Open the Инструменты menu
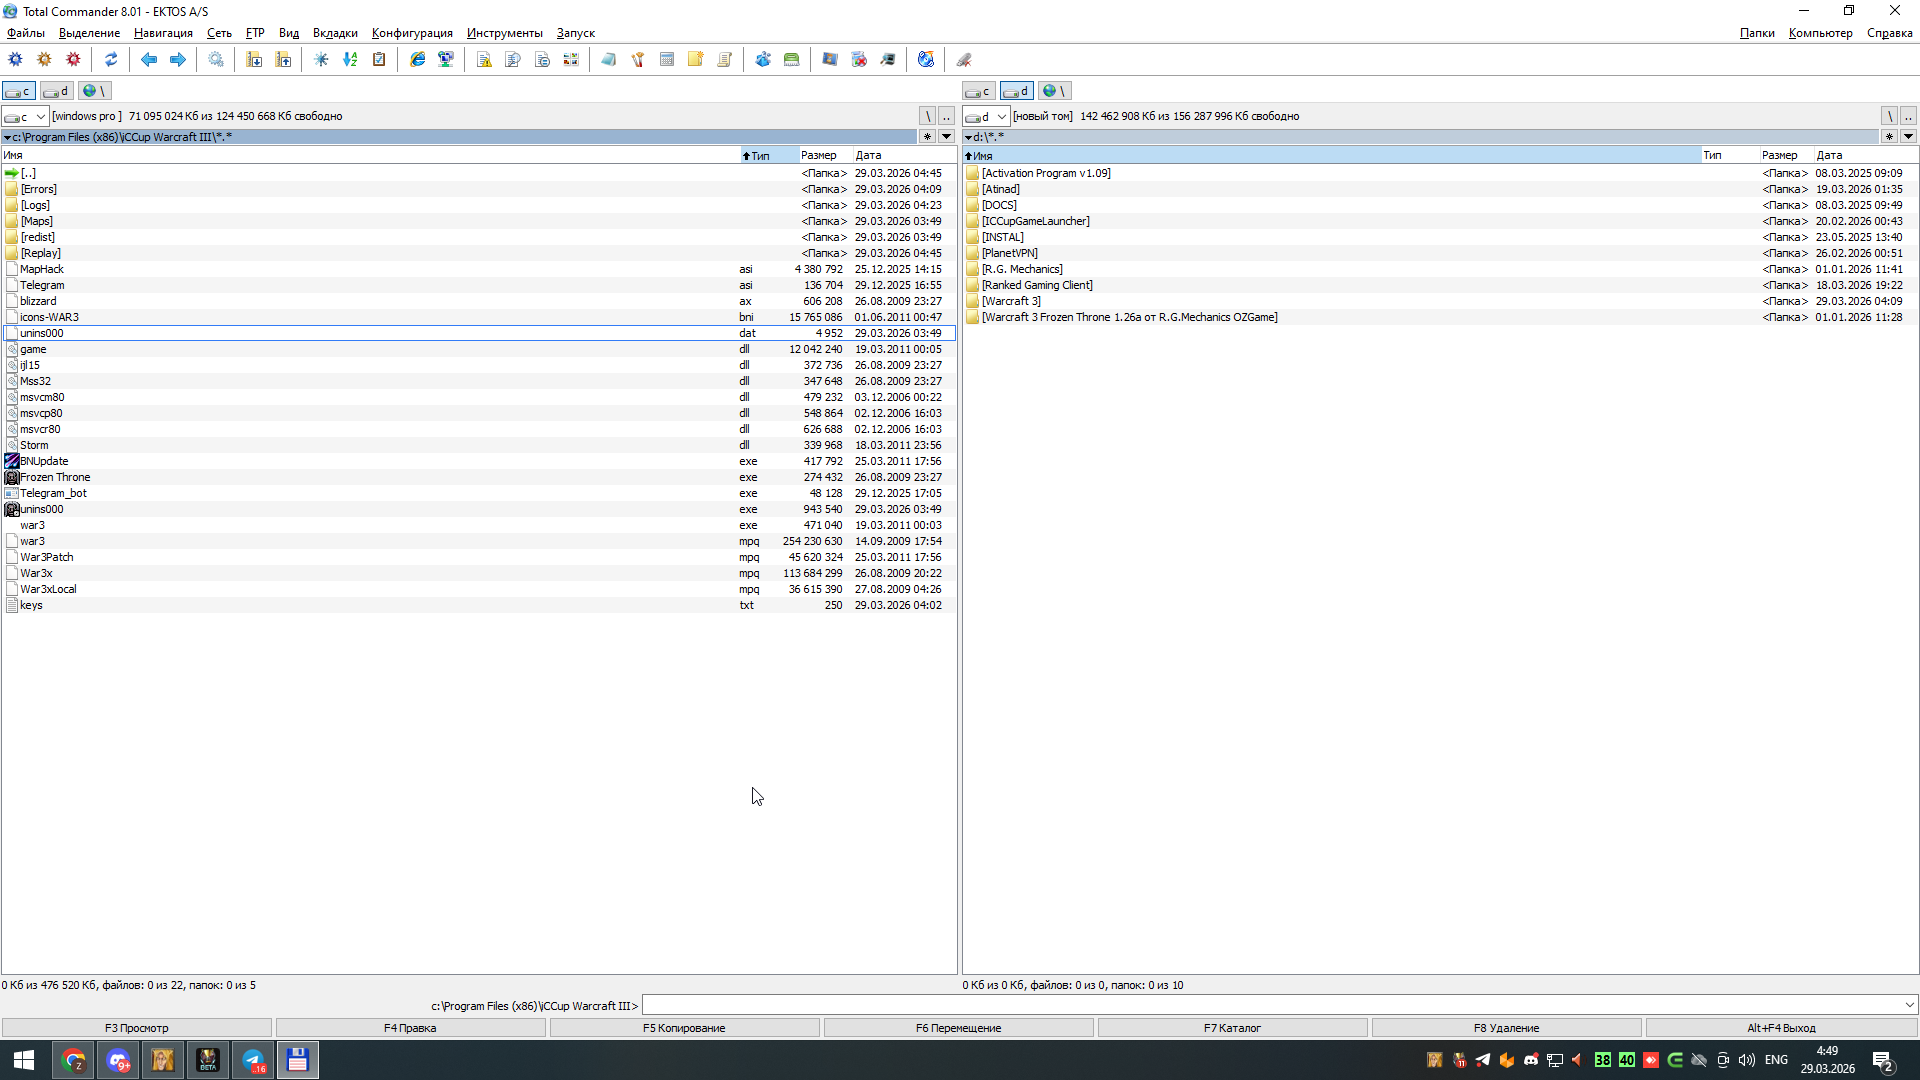 click(x=504, y=33)
